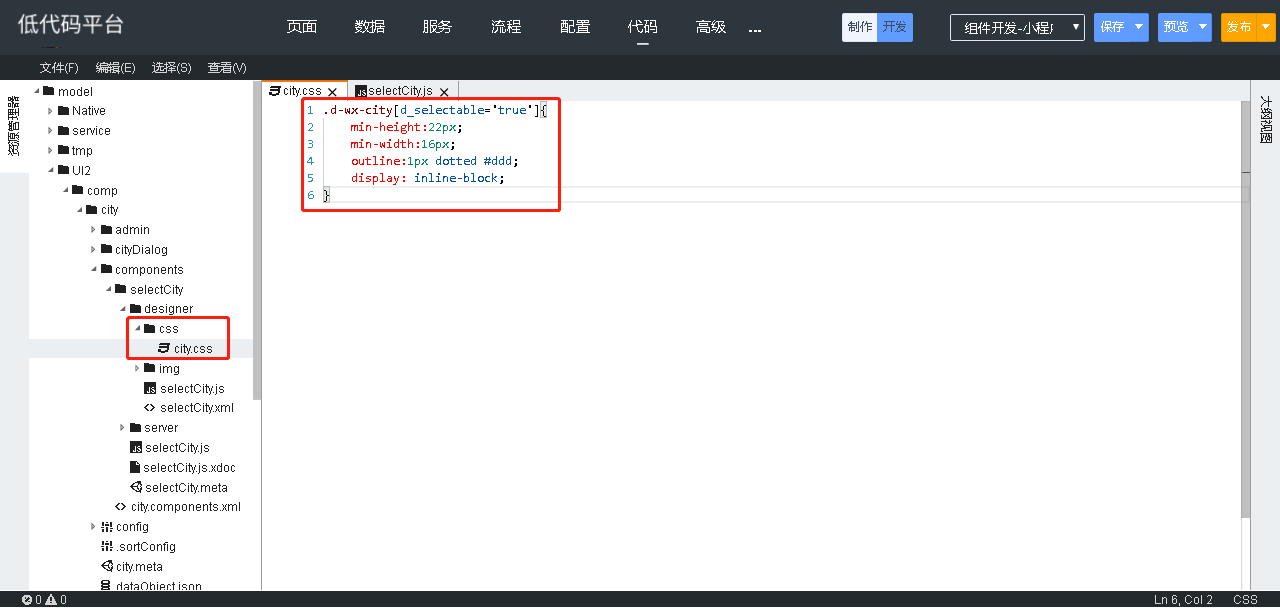
Task: Click the 预览 button
Action: point(1175,28)
